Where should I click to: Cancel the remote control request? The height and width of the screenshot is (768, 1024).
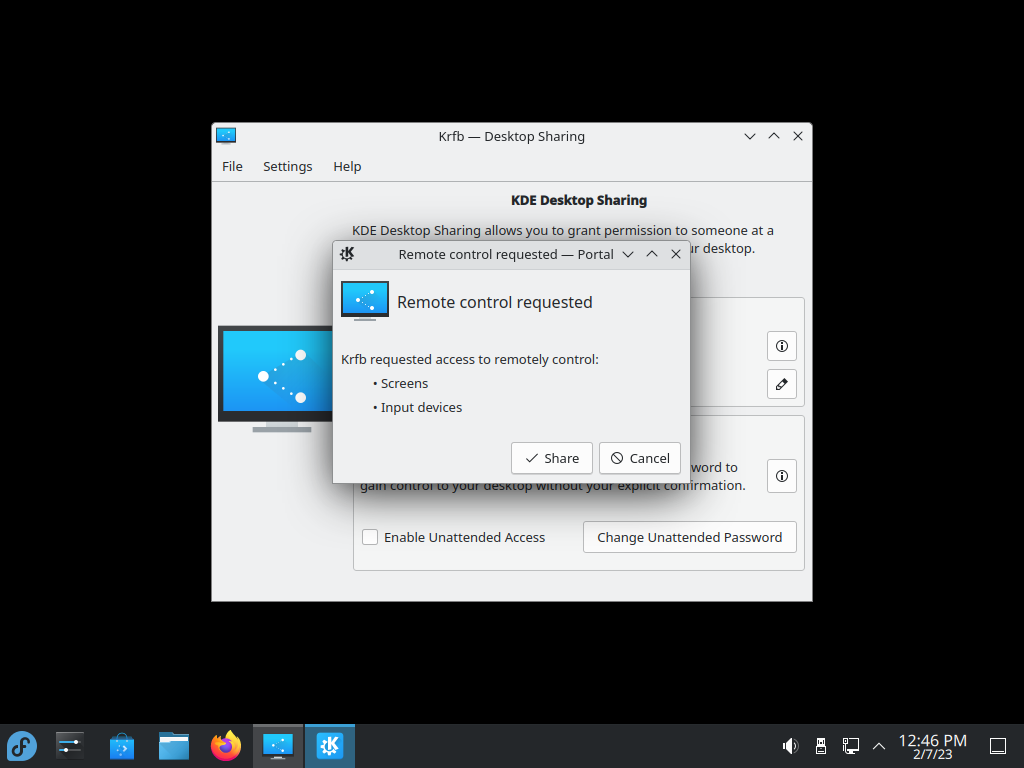coord(639,458)
